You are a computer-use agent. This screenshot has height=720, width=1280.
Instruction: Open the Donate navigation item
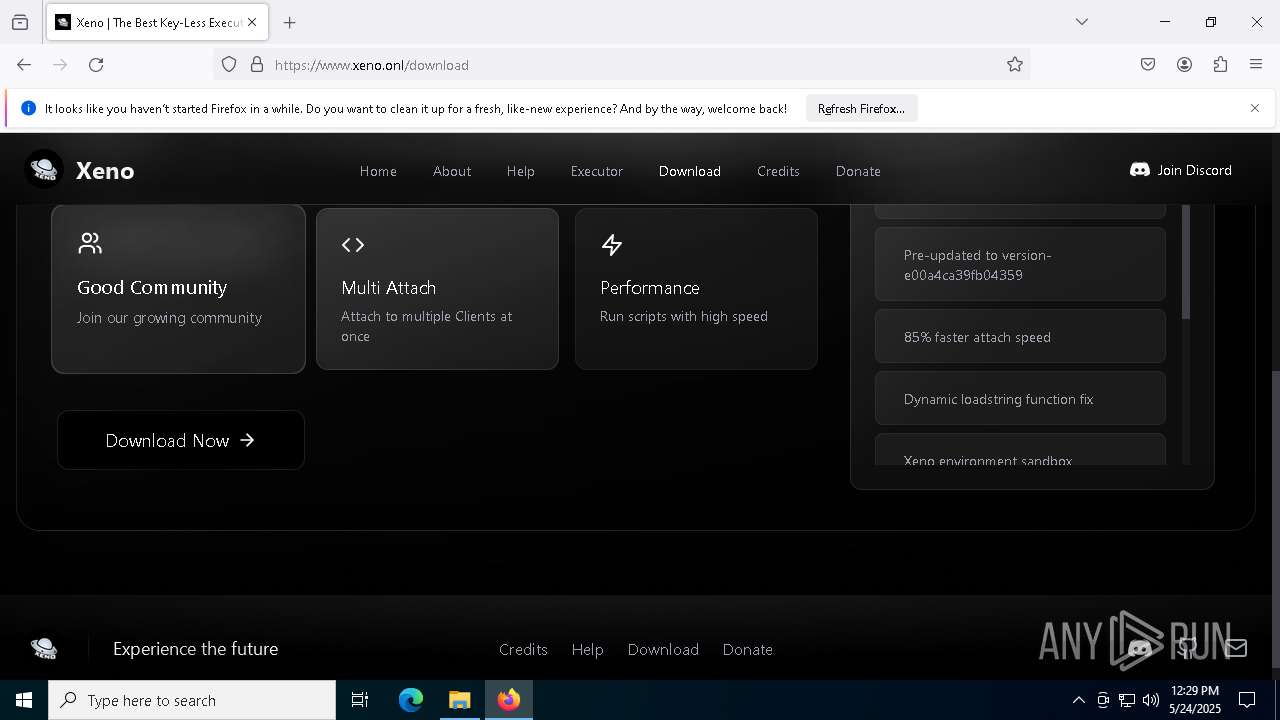[x=858, y=171]
